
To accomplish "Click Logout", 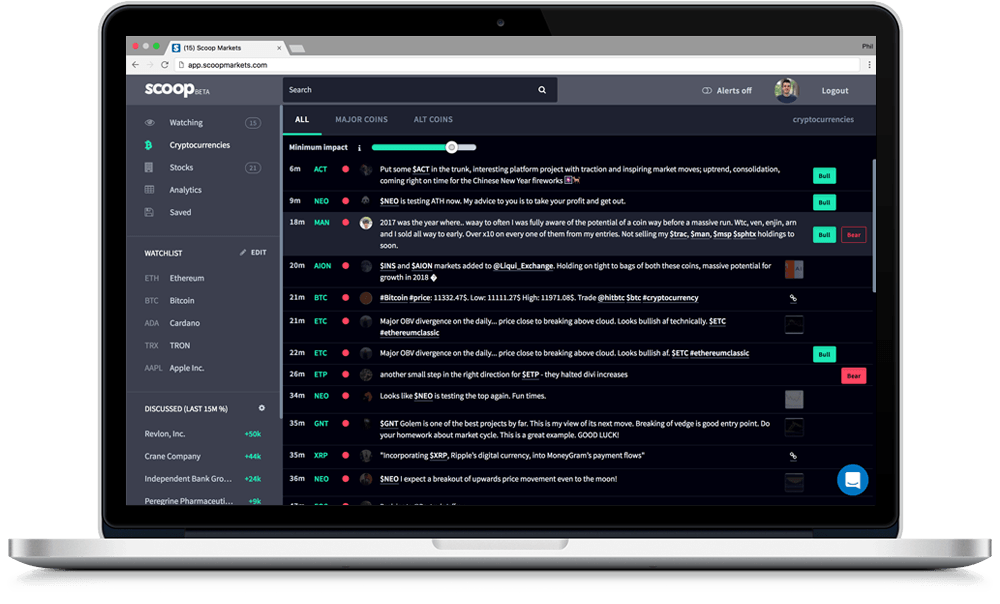I will point(835,91).
